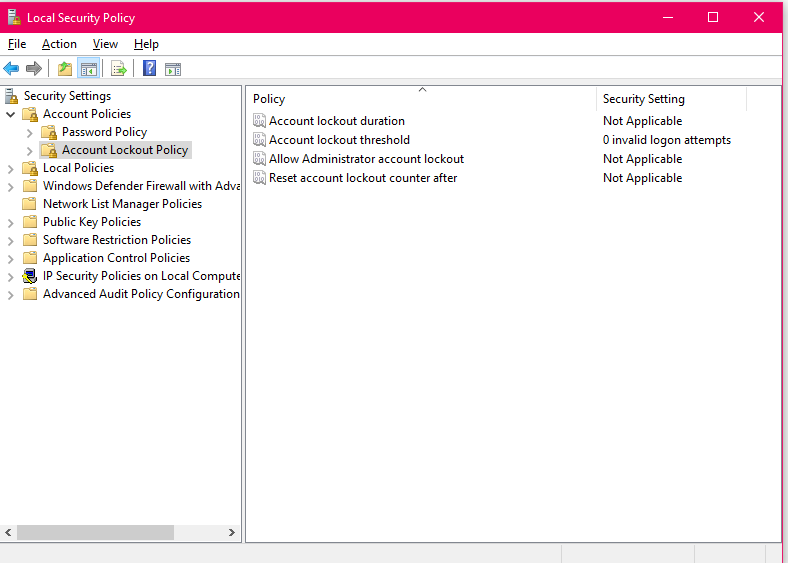Click the Advanced Audit Policy Configuration folder icon
The height and width of the screenshot is (563, 788).
point(30,294)
